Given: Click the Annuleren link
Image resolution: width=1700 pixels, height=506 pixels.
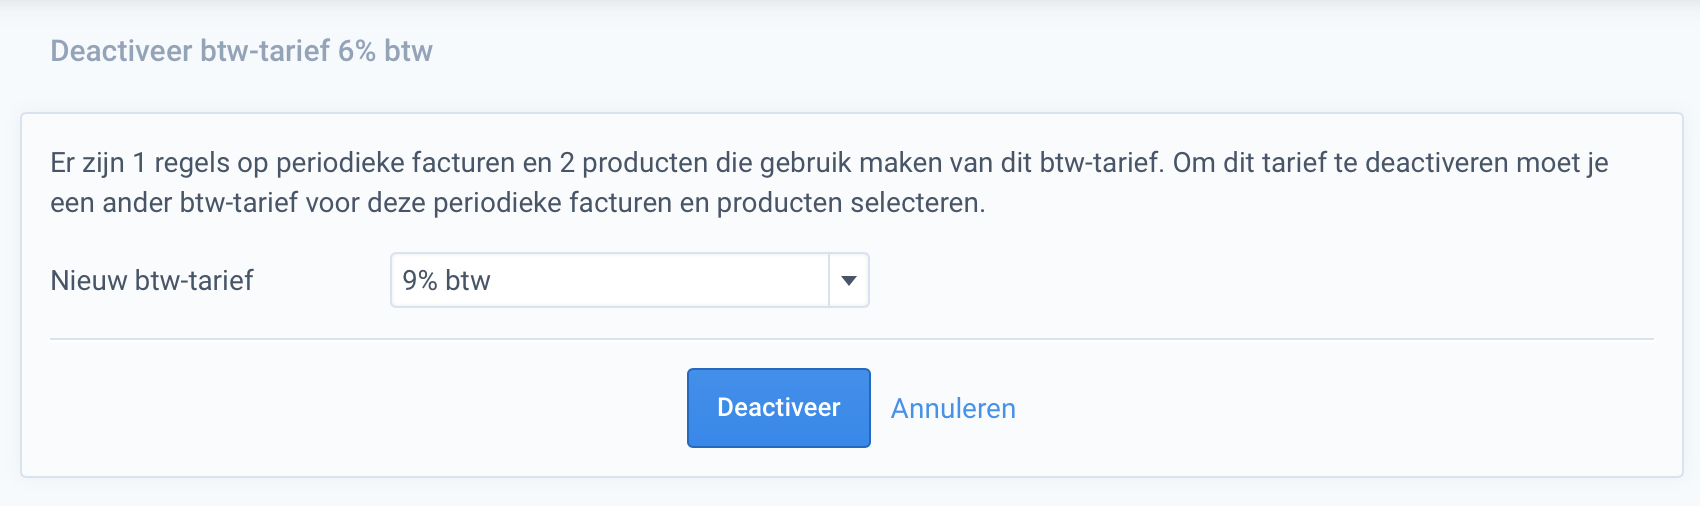Looking at the screenshot, I should coord(953,408).
